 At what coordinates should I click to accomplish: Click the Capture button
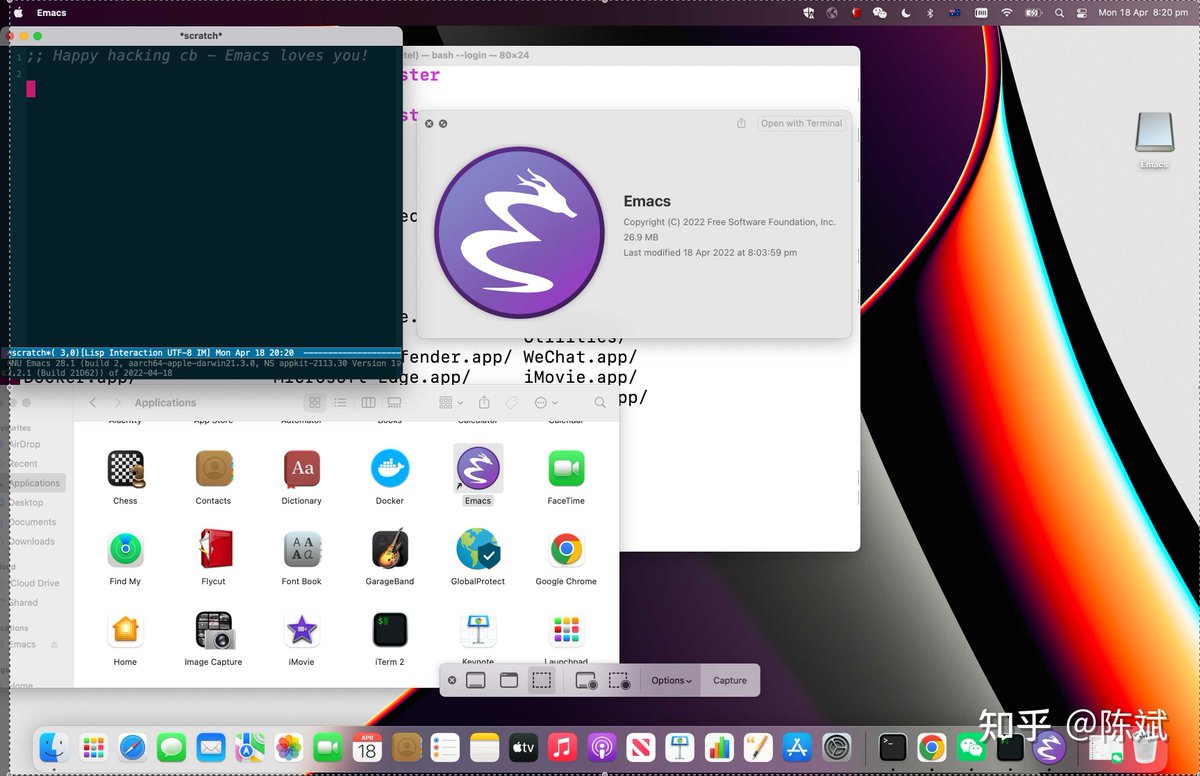(730, 680)
